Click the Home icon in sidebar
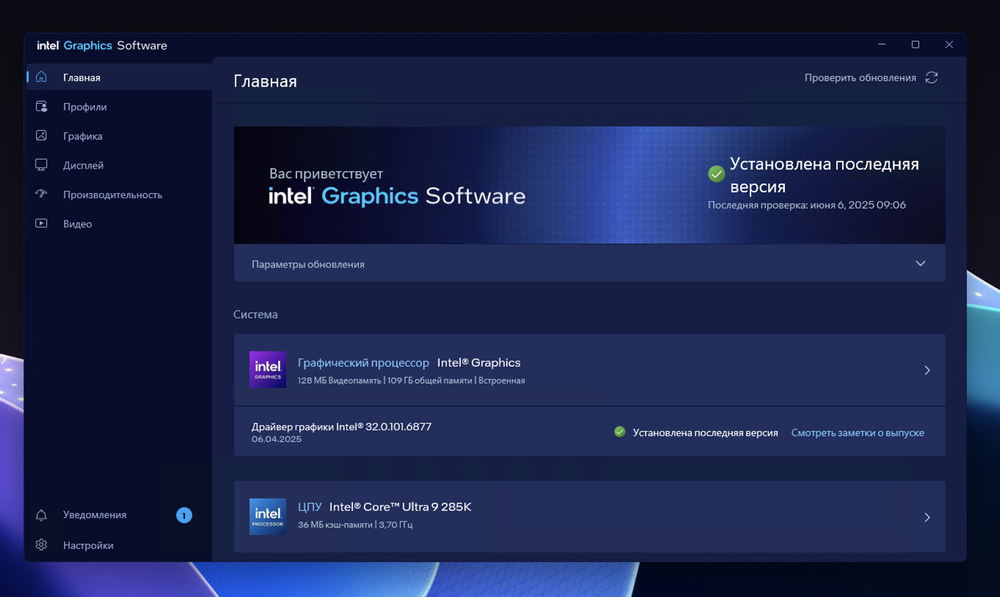The image size is (1000, 597). pos(41,77)
